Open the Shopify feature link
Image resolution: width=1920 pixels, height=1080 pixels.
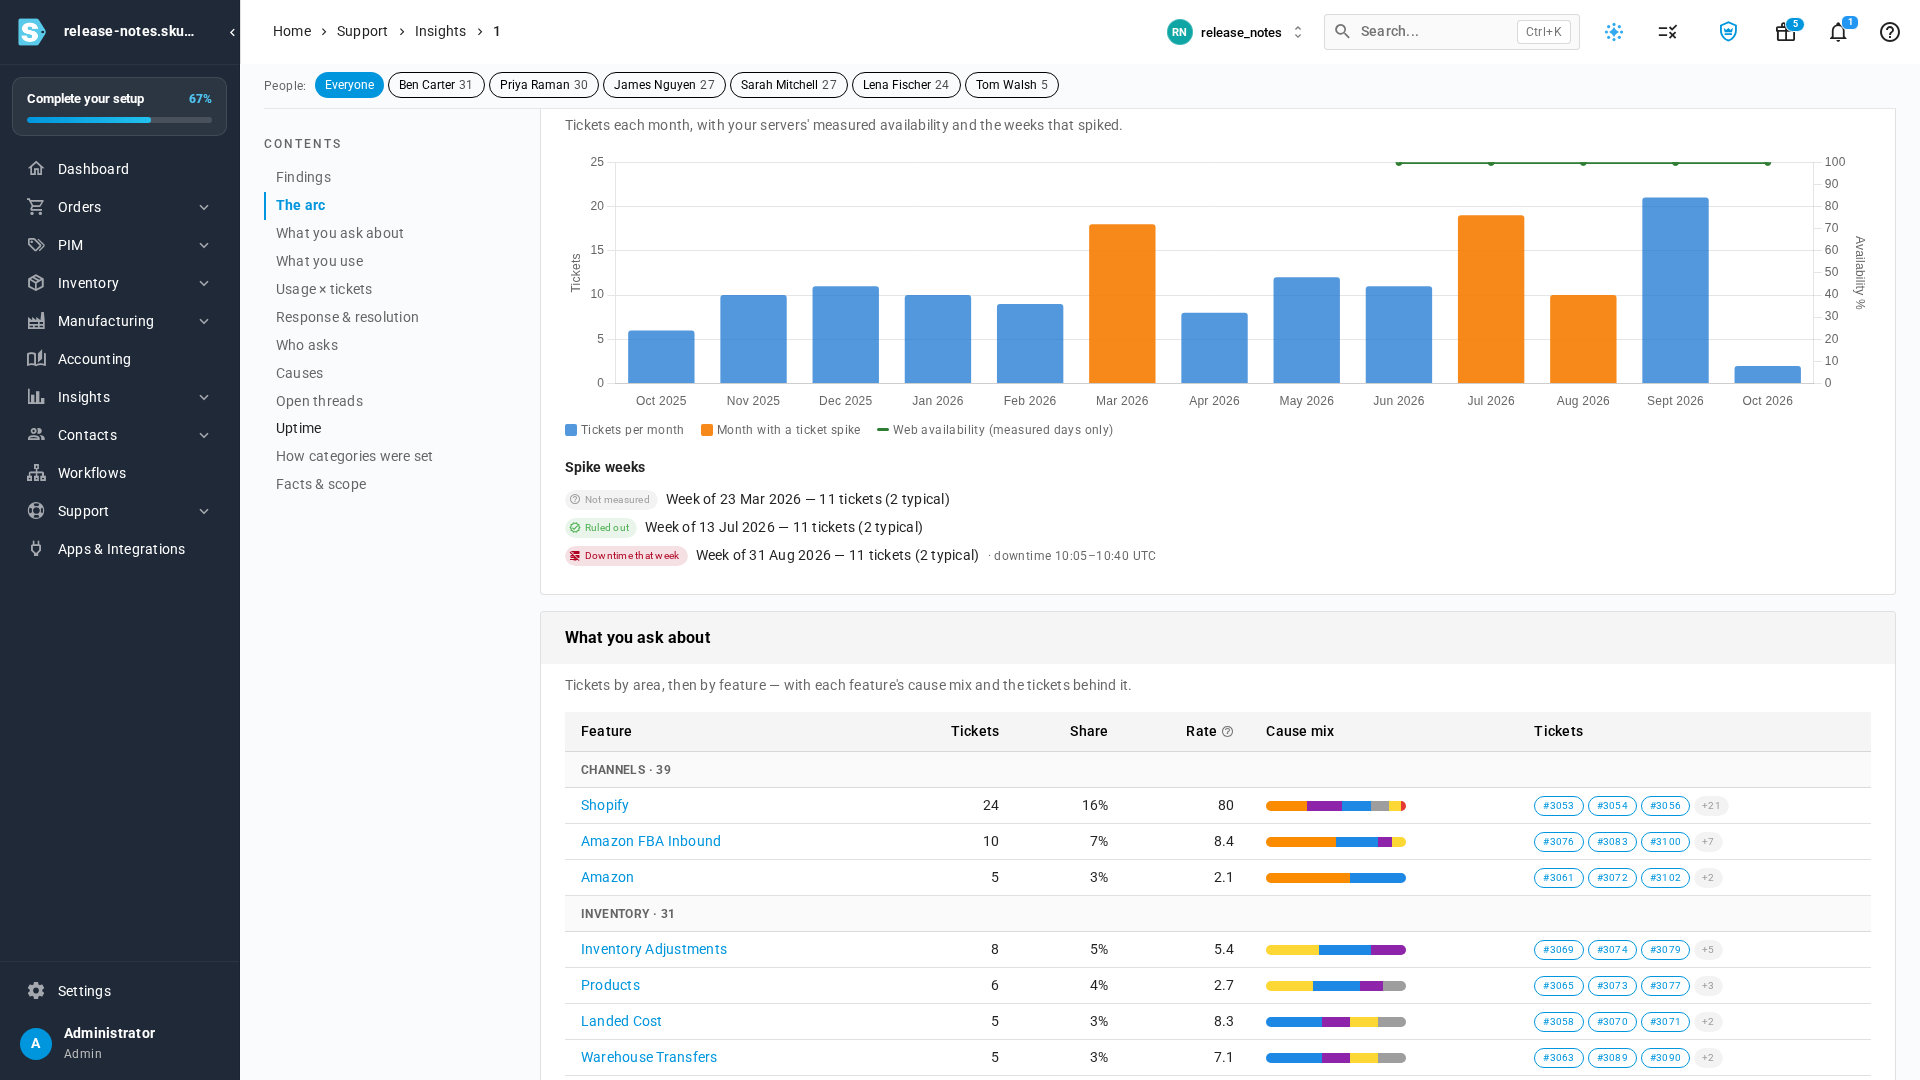[x=605, y=806]
